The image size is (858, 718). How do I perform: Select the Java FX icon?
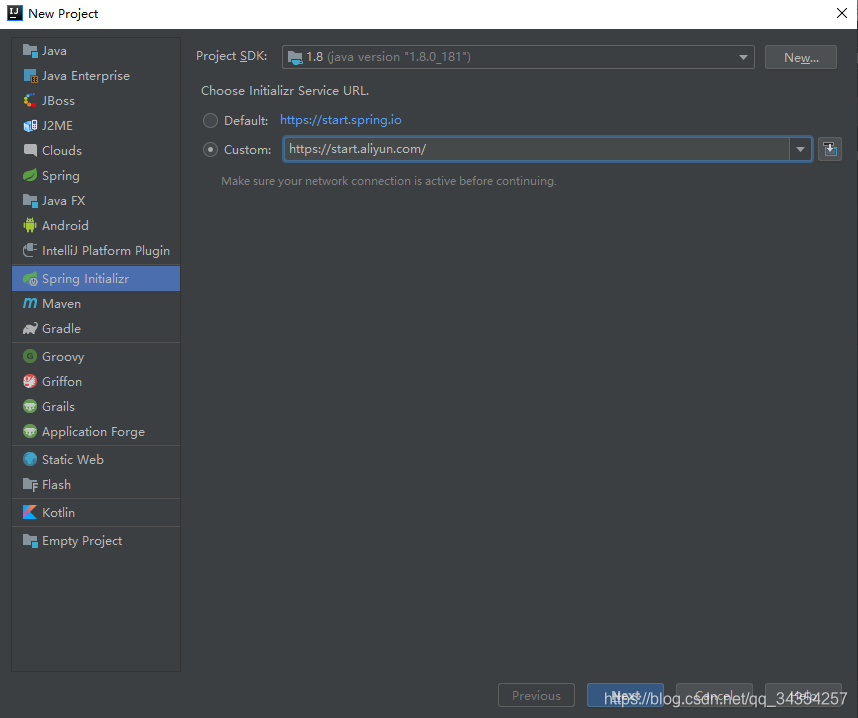coord(30,201)
